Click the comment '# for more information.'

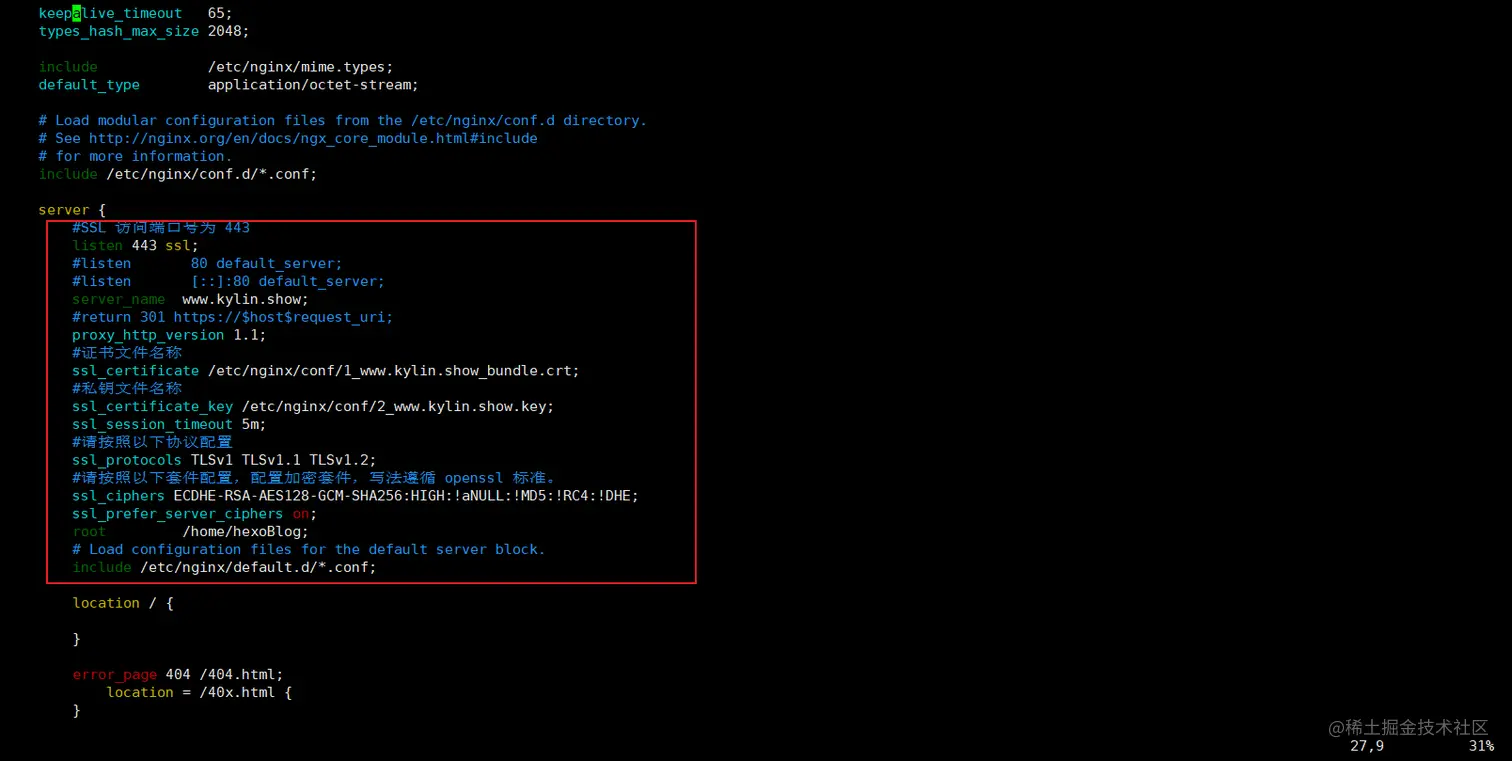135,156
